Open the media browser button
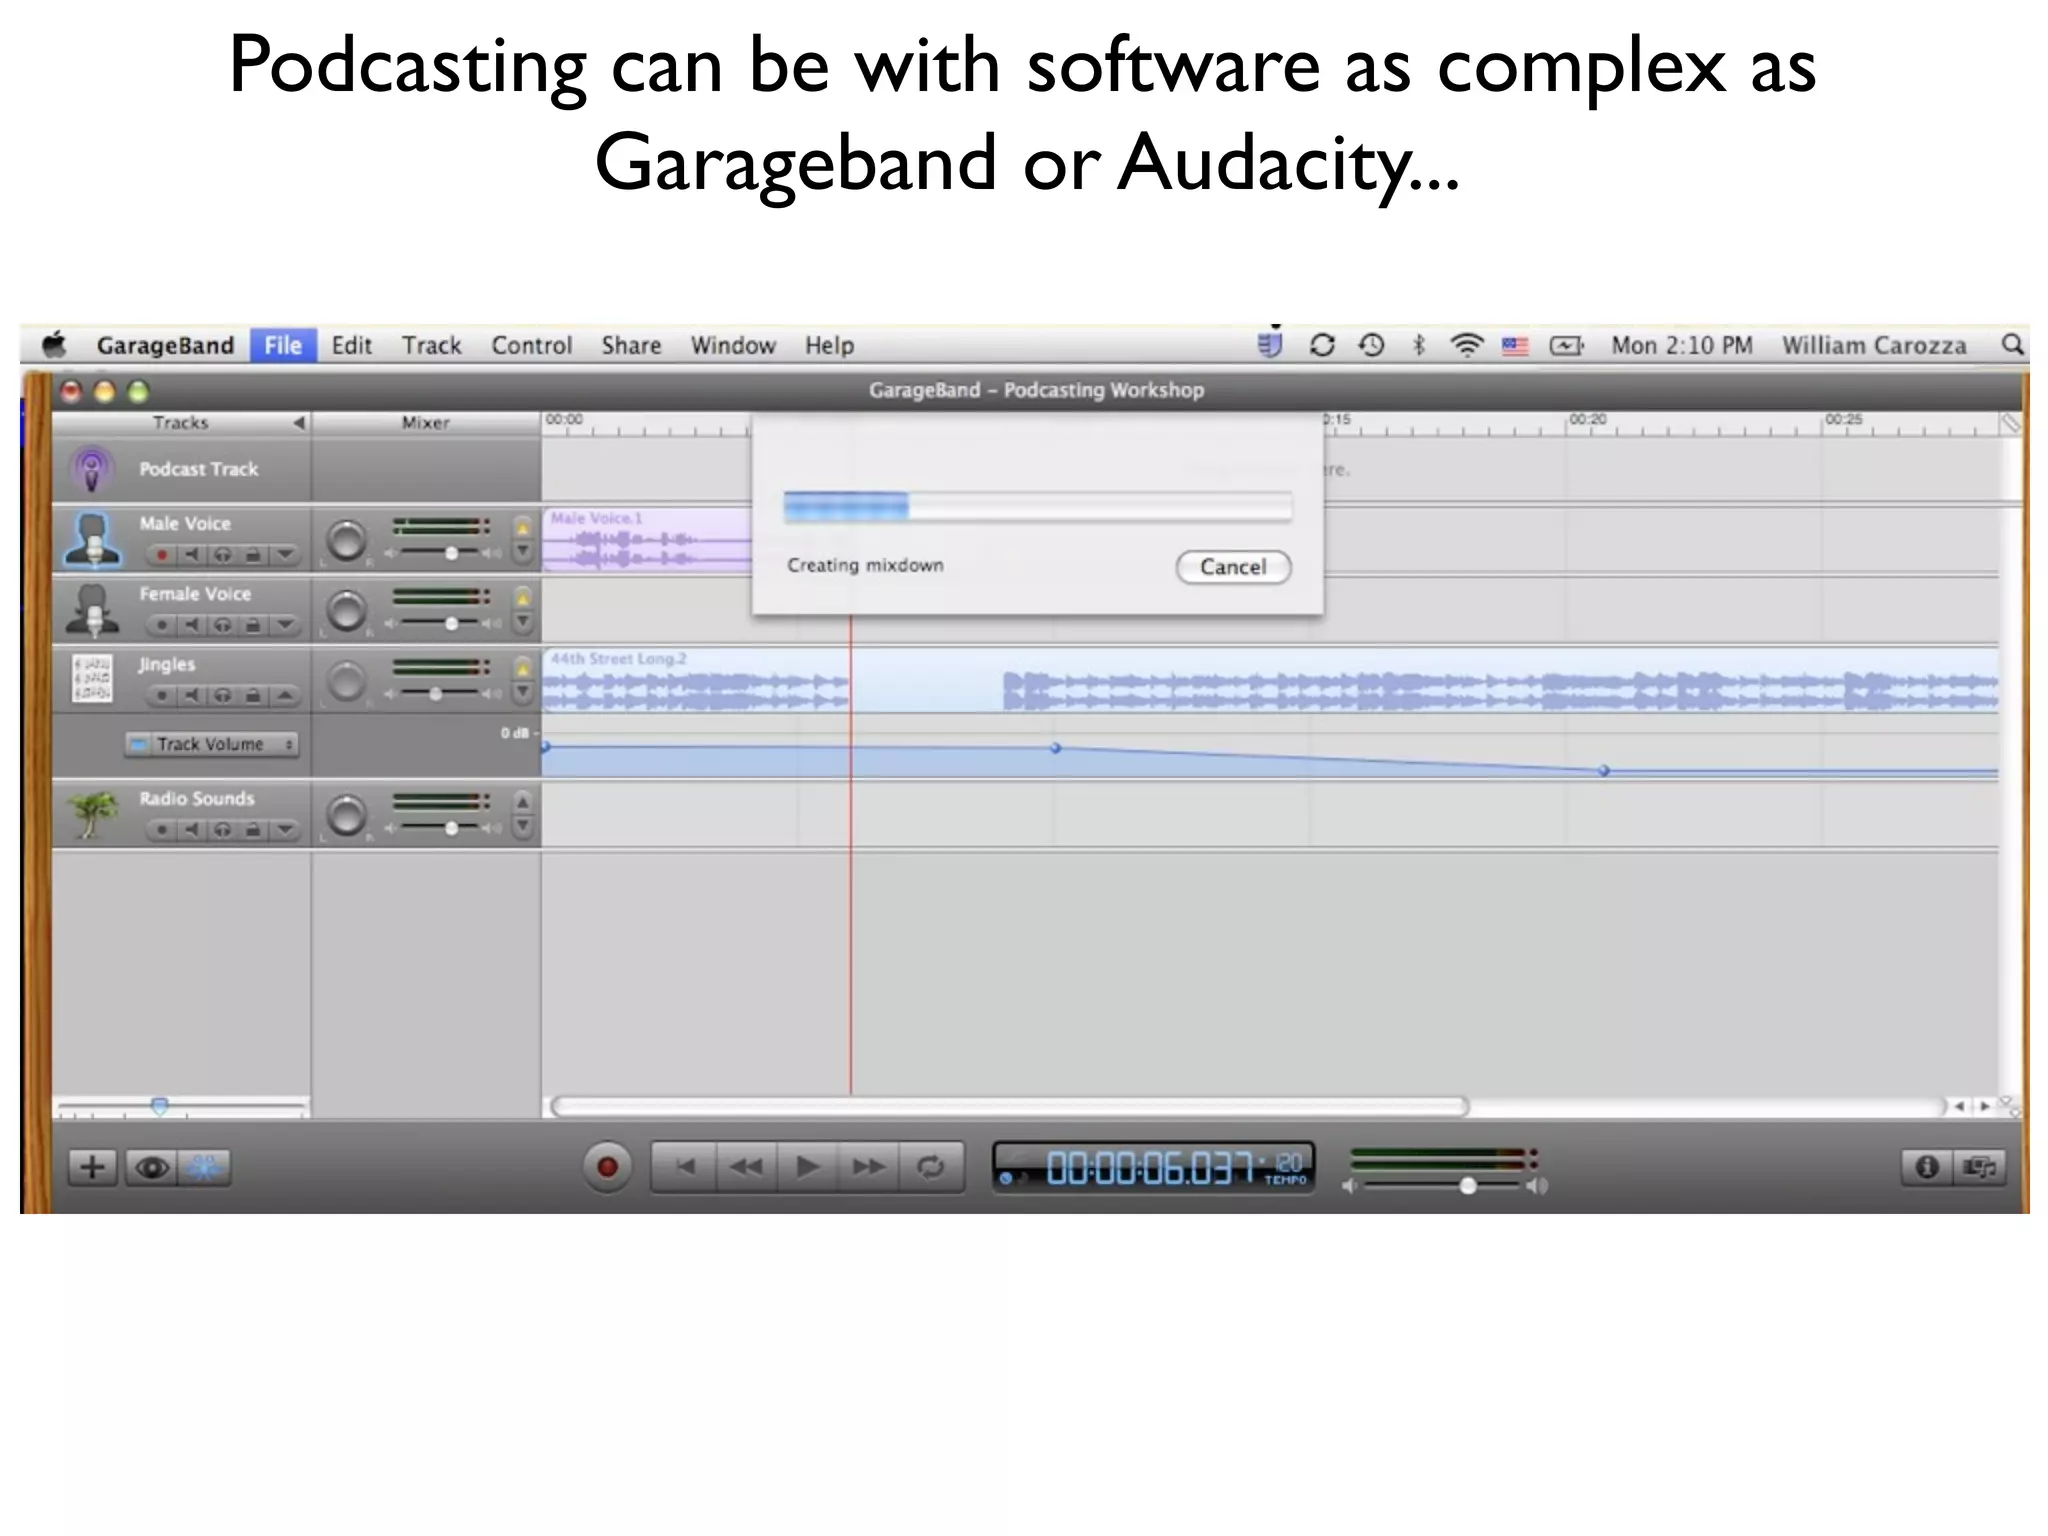This screenshot has width=2048, height=1536. [1980, 1167]
